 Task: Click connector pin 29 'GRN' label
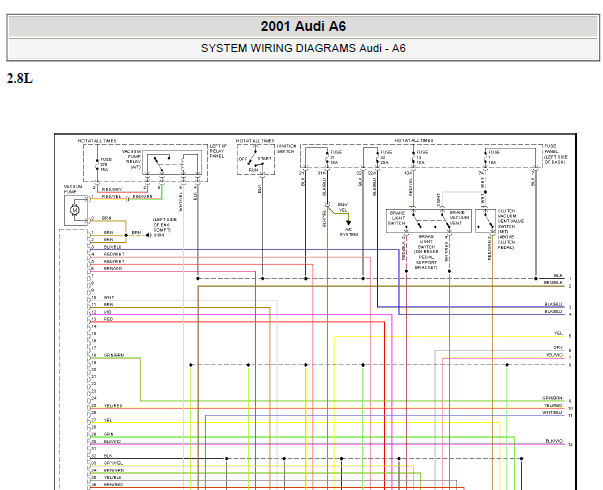(x=108, y=435)
